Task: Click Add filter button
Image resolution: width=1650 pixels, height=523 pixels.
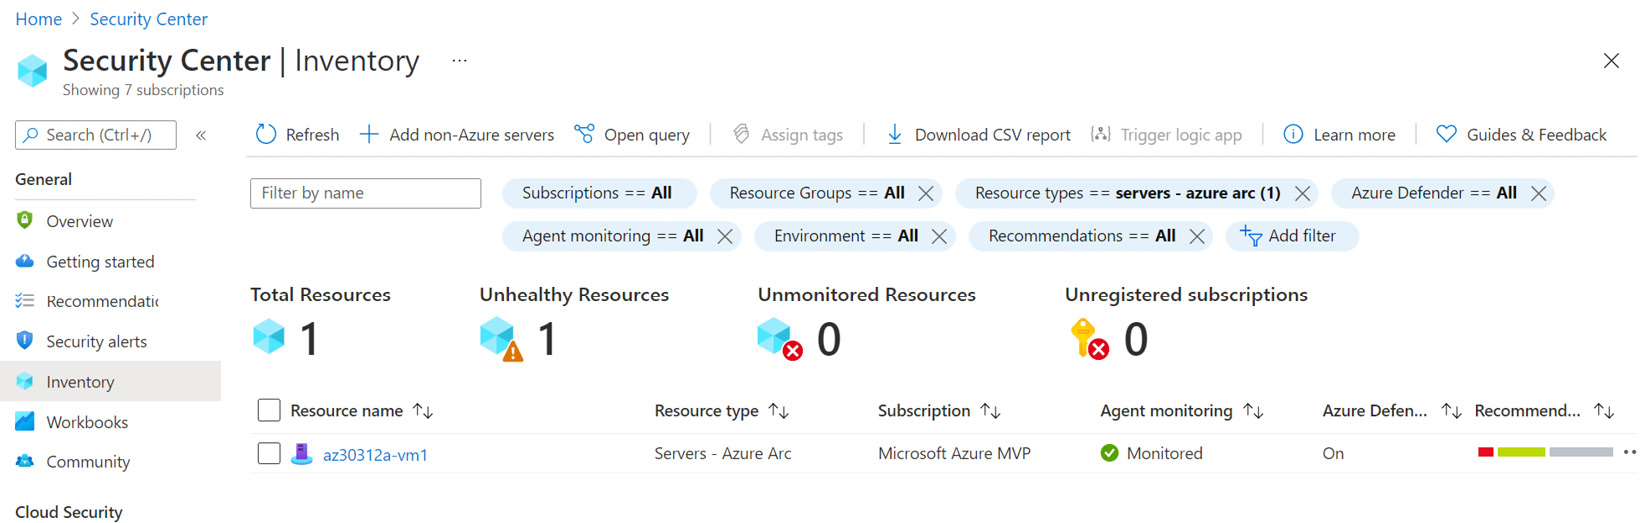Action: point(1292,236)
